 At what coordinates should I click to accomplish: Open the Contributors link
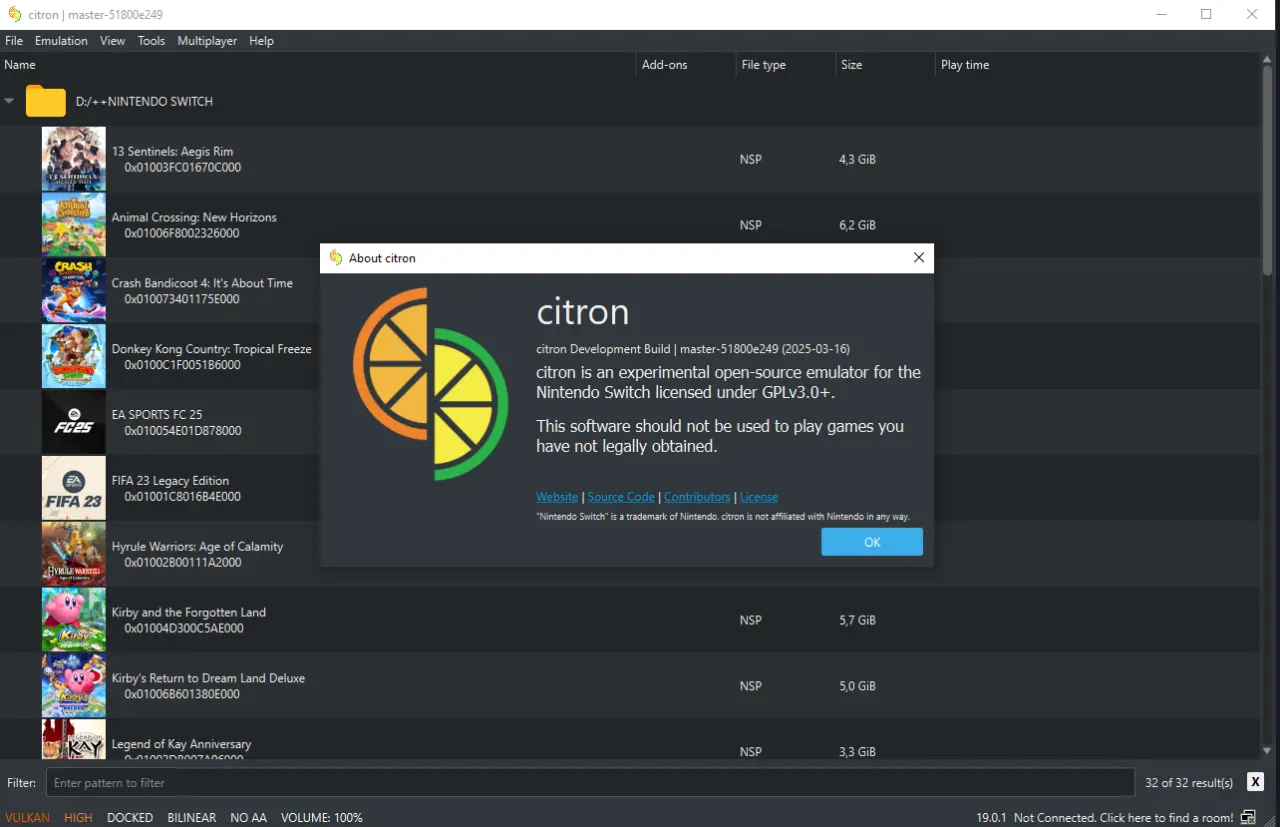tap(697, 497)
